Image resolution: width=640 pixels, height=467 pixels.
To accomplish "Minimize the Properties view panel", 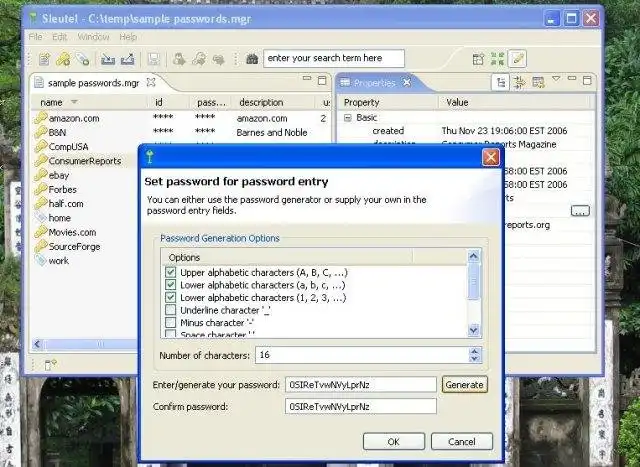I will coord(572,78).
